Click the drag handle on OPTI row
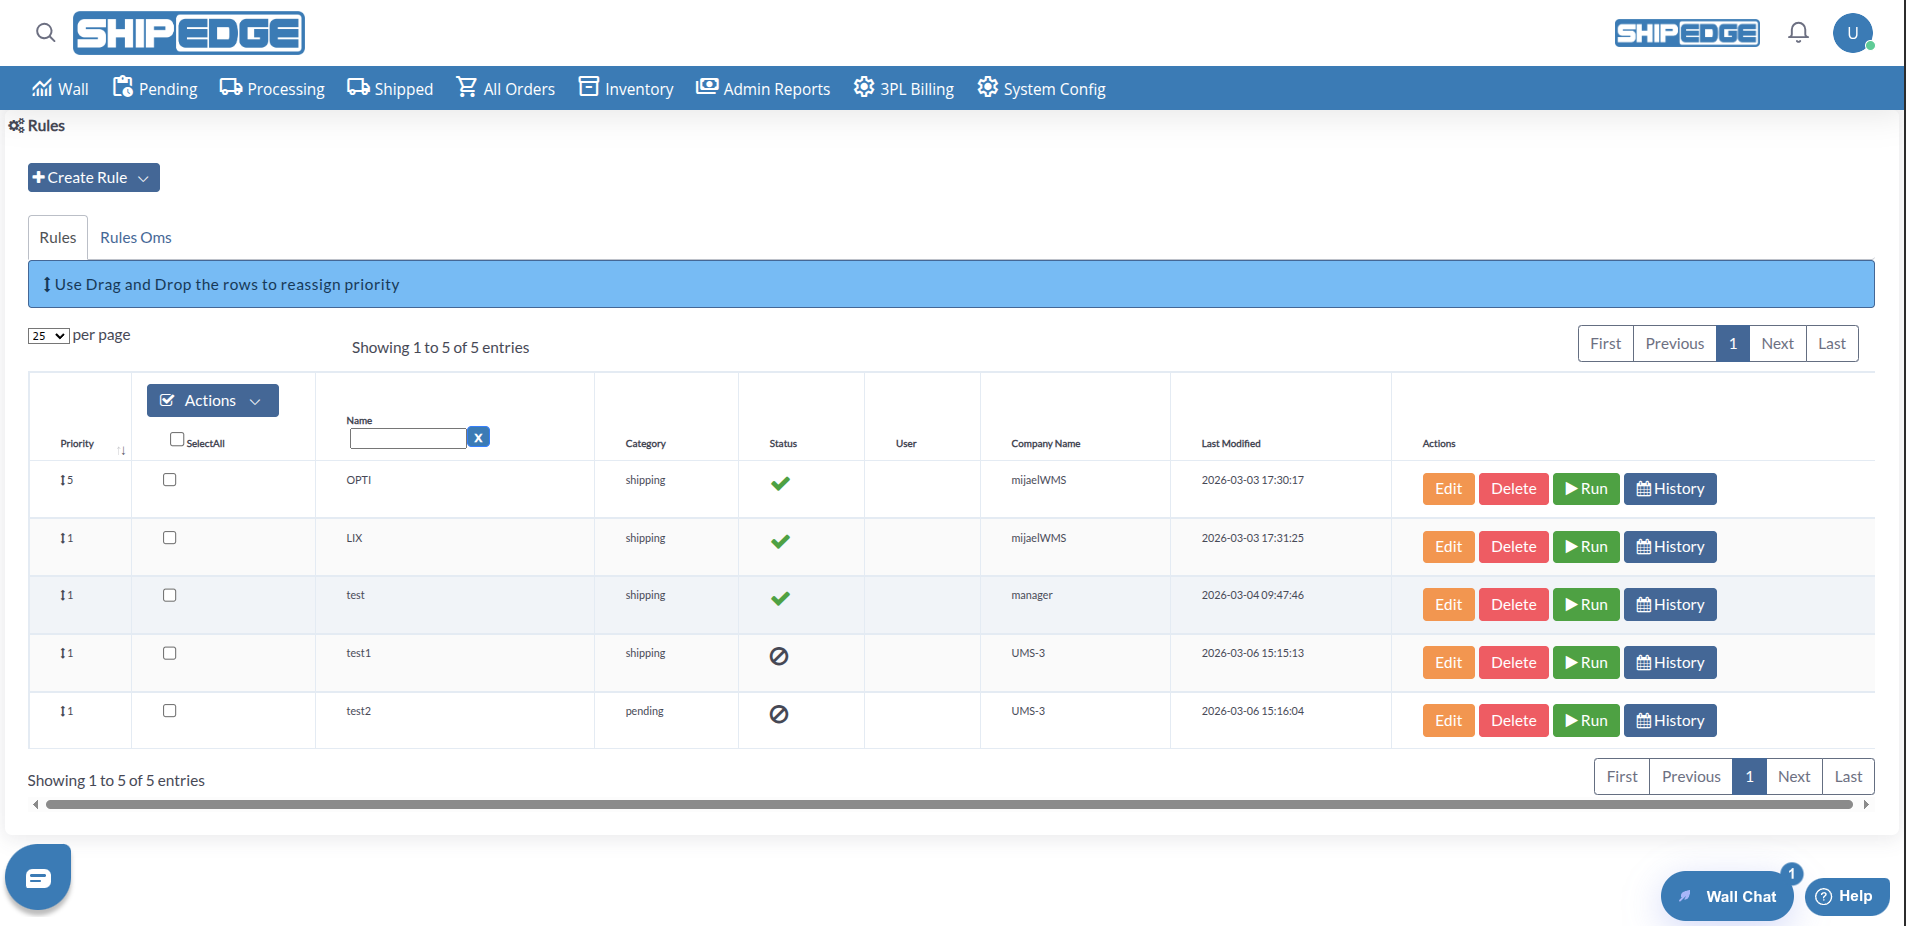The width and height of the screenshot is (1906, 926). [x=63, y=481]
